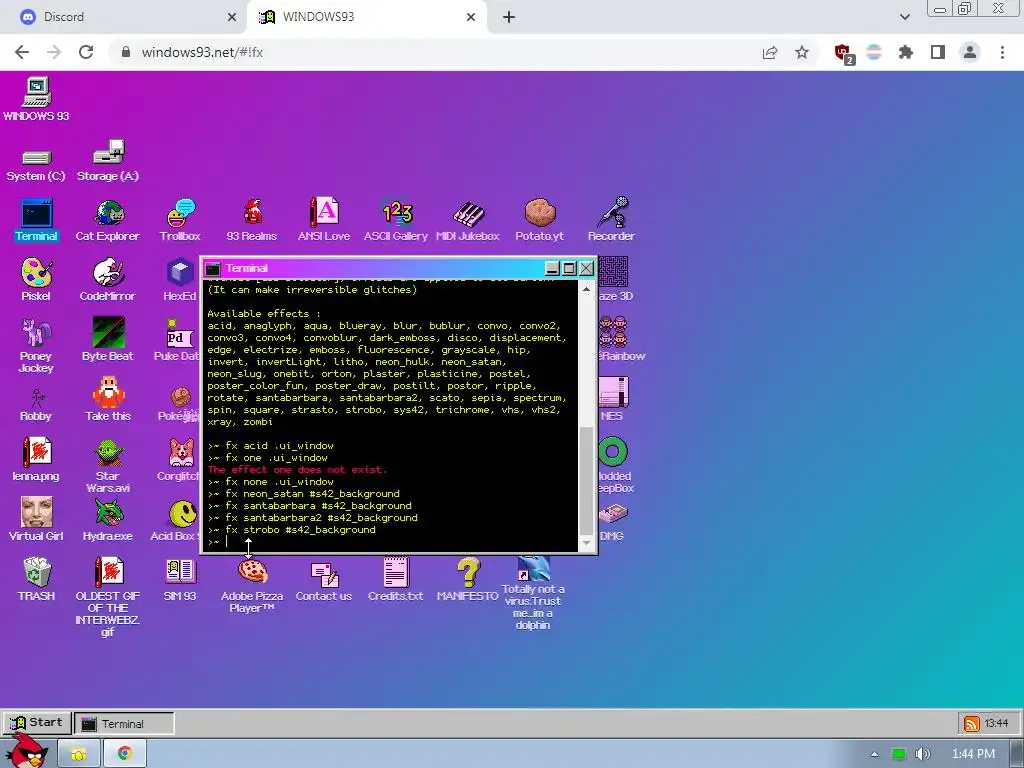This screenshot has height=768, width=1024.
Task: Open the ASCII Gallery icon
Action: click(396, 220)
